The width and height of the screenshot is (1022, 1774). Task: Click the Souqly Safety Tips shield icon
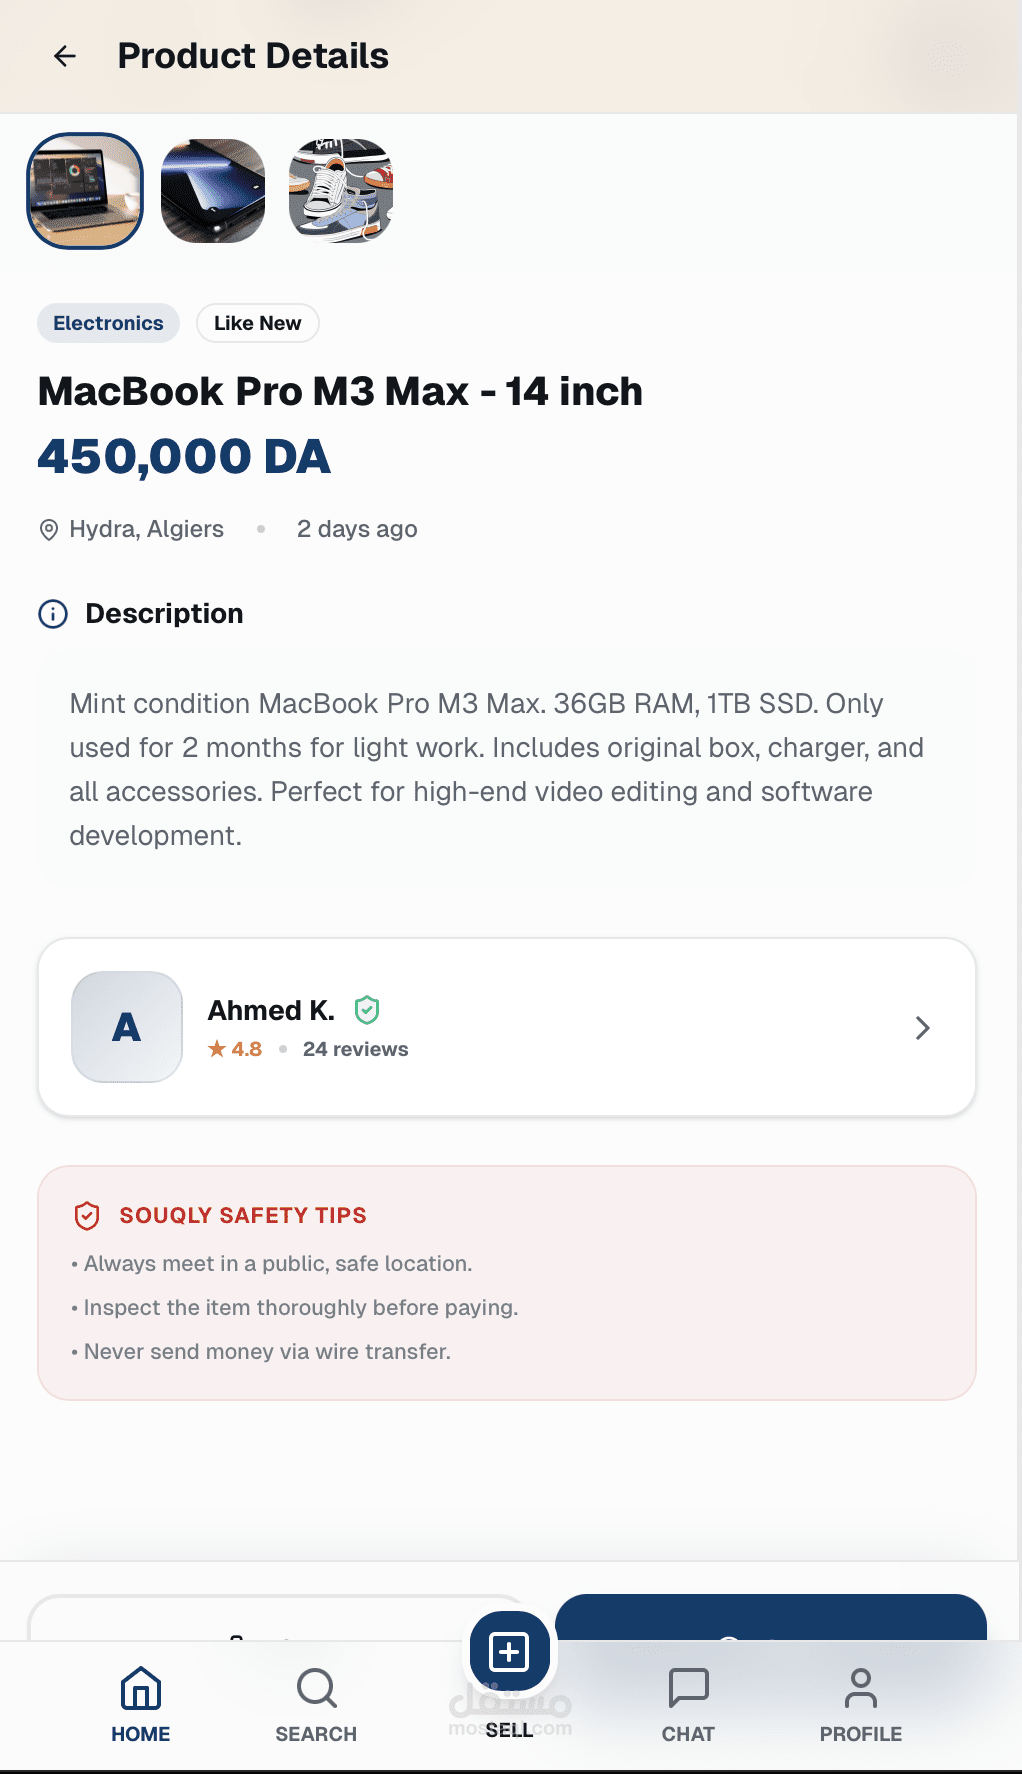point(87,1215)
